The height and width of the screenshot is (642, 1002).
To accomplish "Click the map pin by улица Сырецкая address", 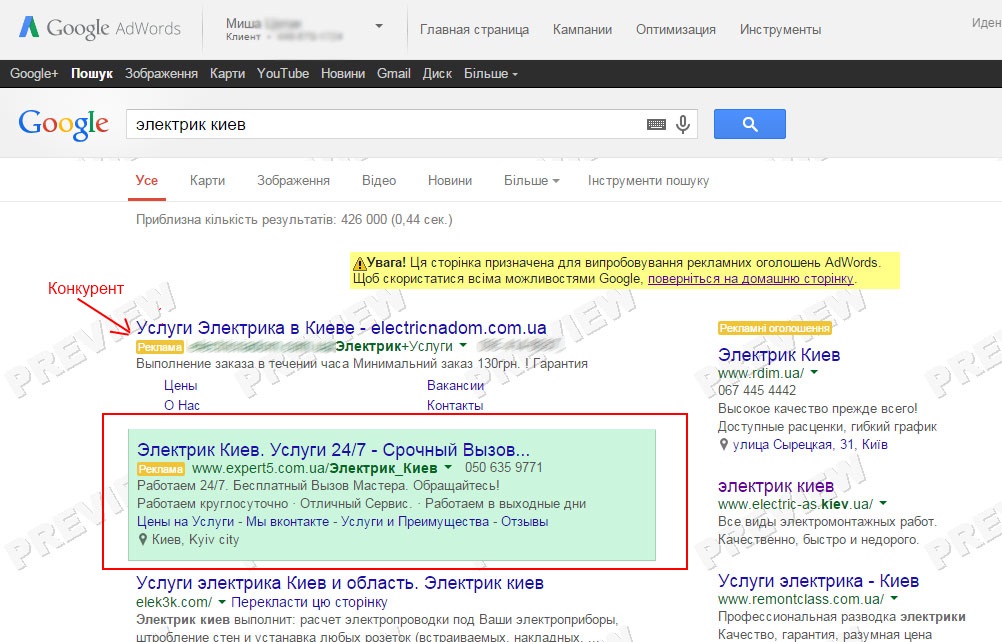I will tap(723, 445).
